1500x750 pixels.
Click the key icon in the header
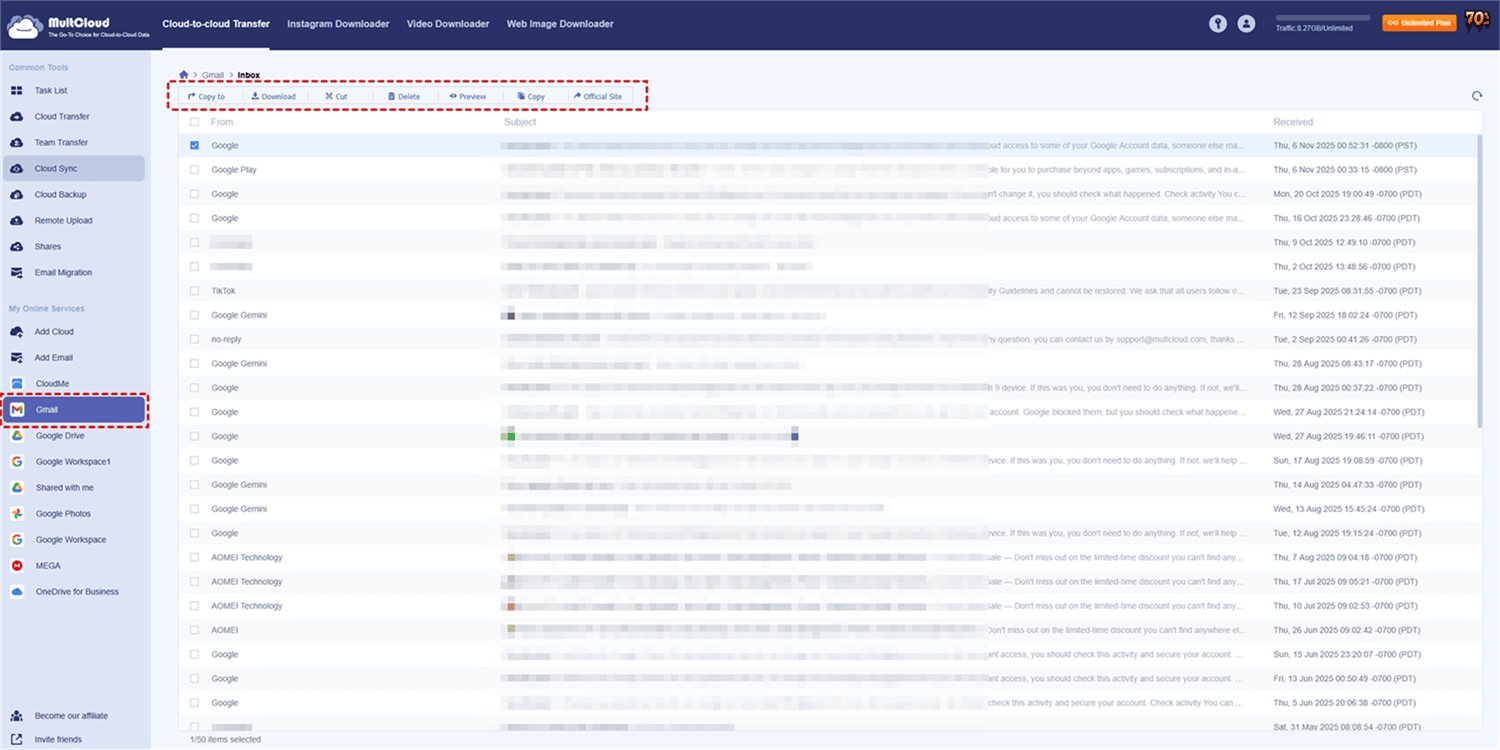point(1217,24)
